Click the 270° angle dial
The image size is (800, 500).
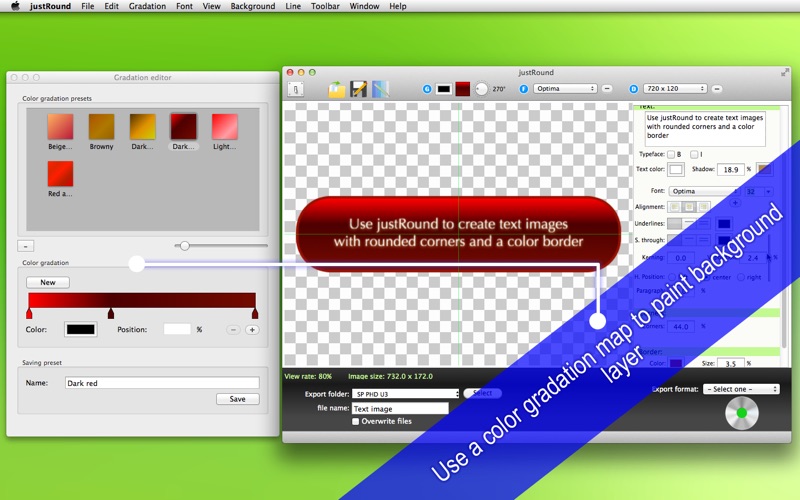point(482,89)
